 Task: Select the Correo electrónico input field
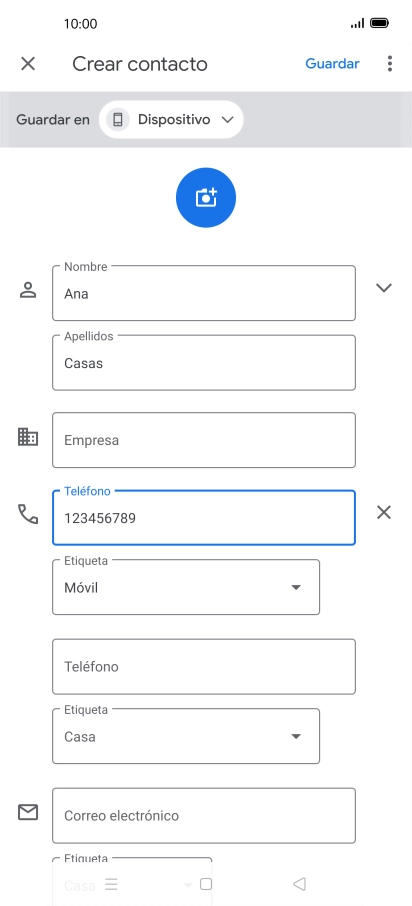point(204,815)
